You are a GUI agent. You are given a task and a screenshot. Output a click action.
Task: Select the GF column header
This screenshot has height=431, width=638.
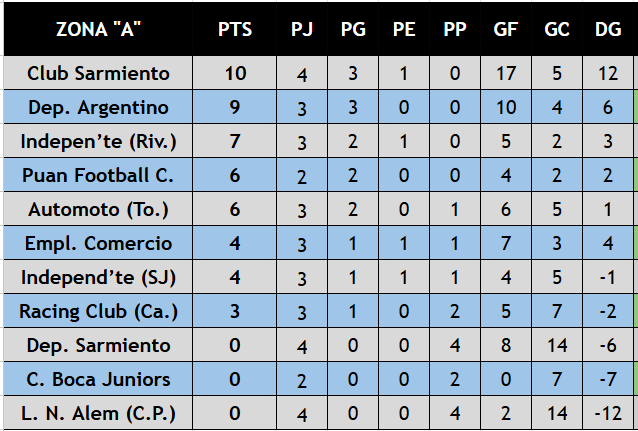click(506, 29)
